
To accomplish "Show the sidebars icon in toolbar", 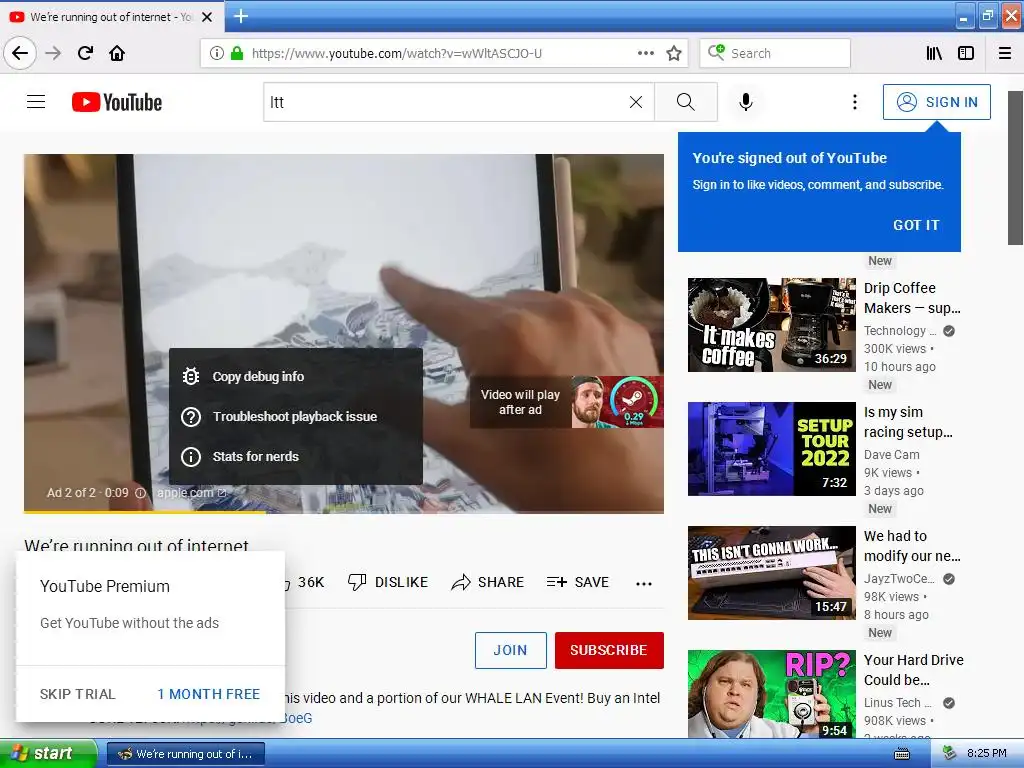I will (x=966, y=53).
